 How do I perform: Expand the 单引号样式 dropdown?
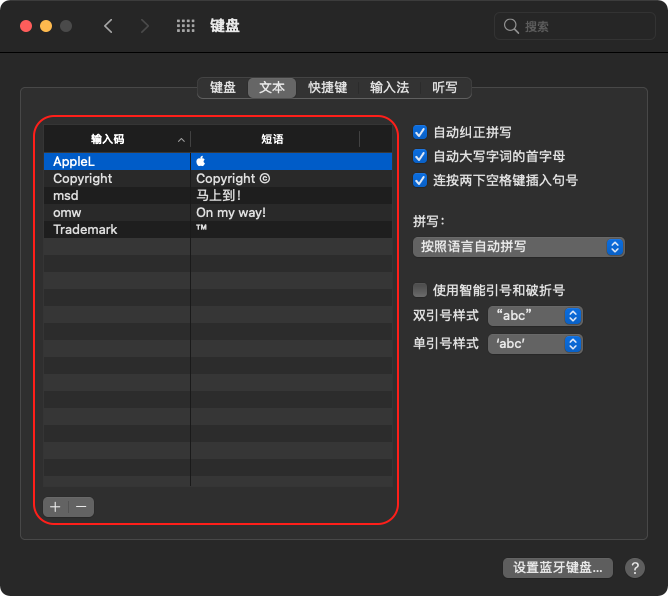[535, 344]
